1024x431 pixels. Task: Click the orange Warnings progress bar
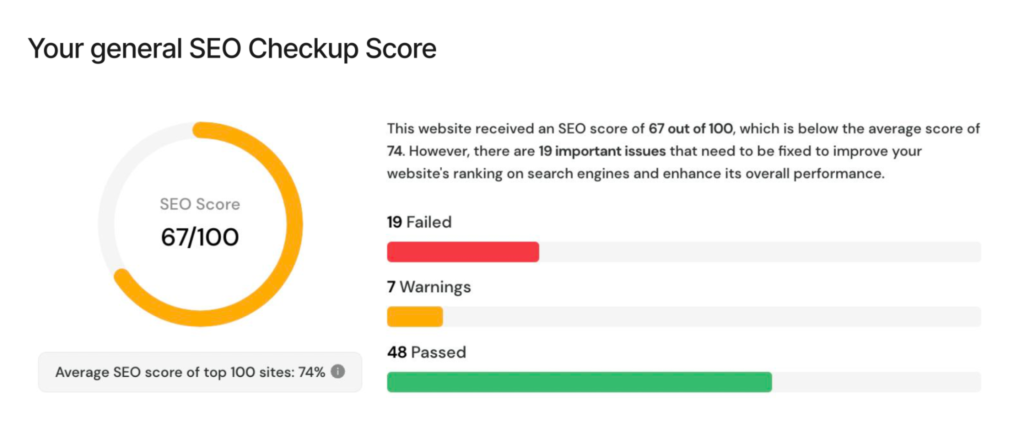(x=415, y=317)
